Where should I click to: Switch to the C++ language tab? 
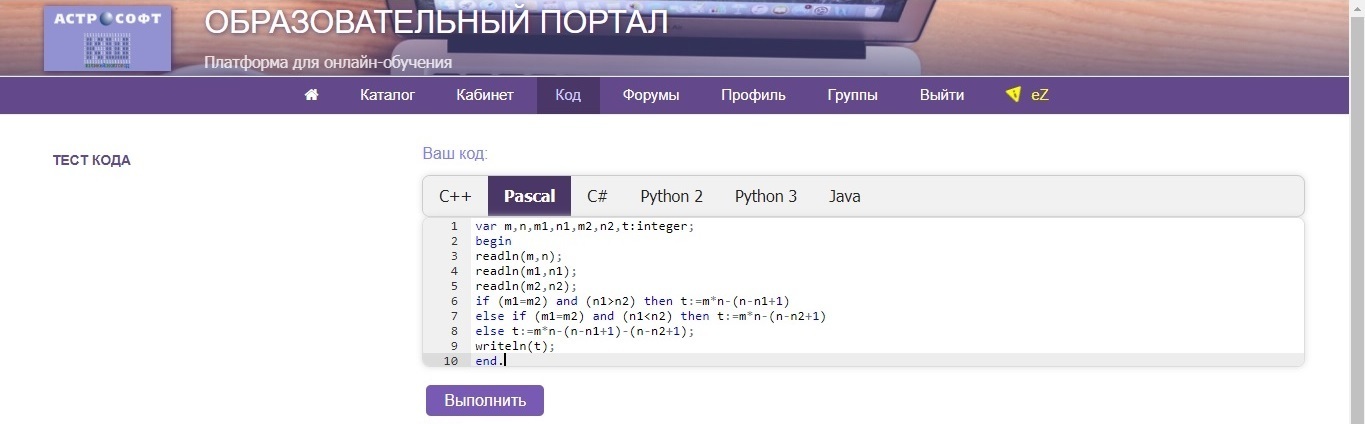455,196
